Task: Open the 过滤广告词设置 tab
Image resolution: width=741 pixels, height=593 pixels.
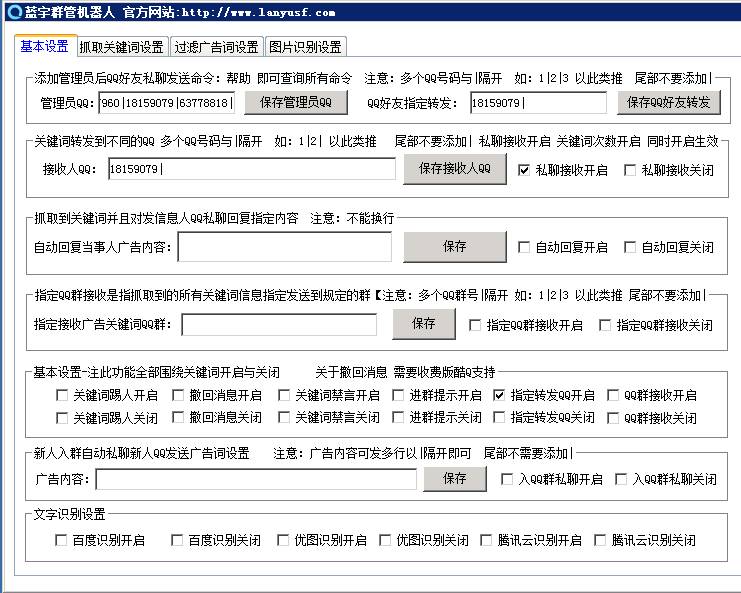Action: pos(216,47)
